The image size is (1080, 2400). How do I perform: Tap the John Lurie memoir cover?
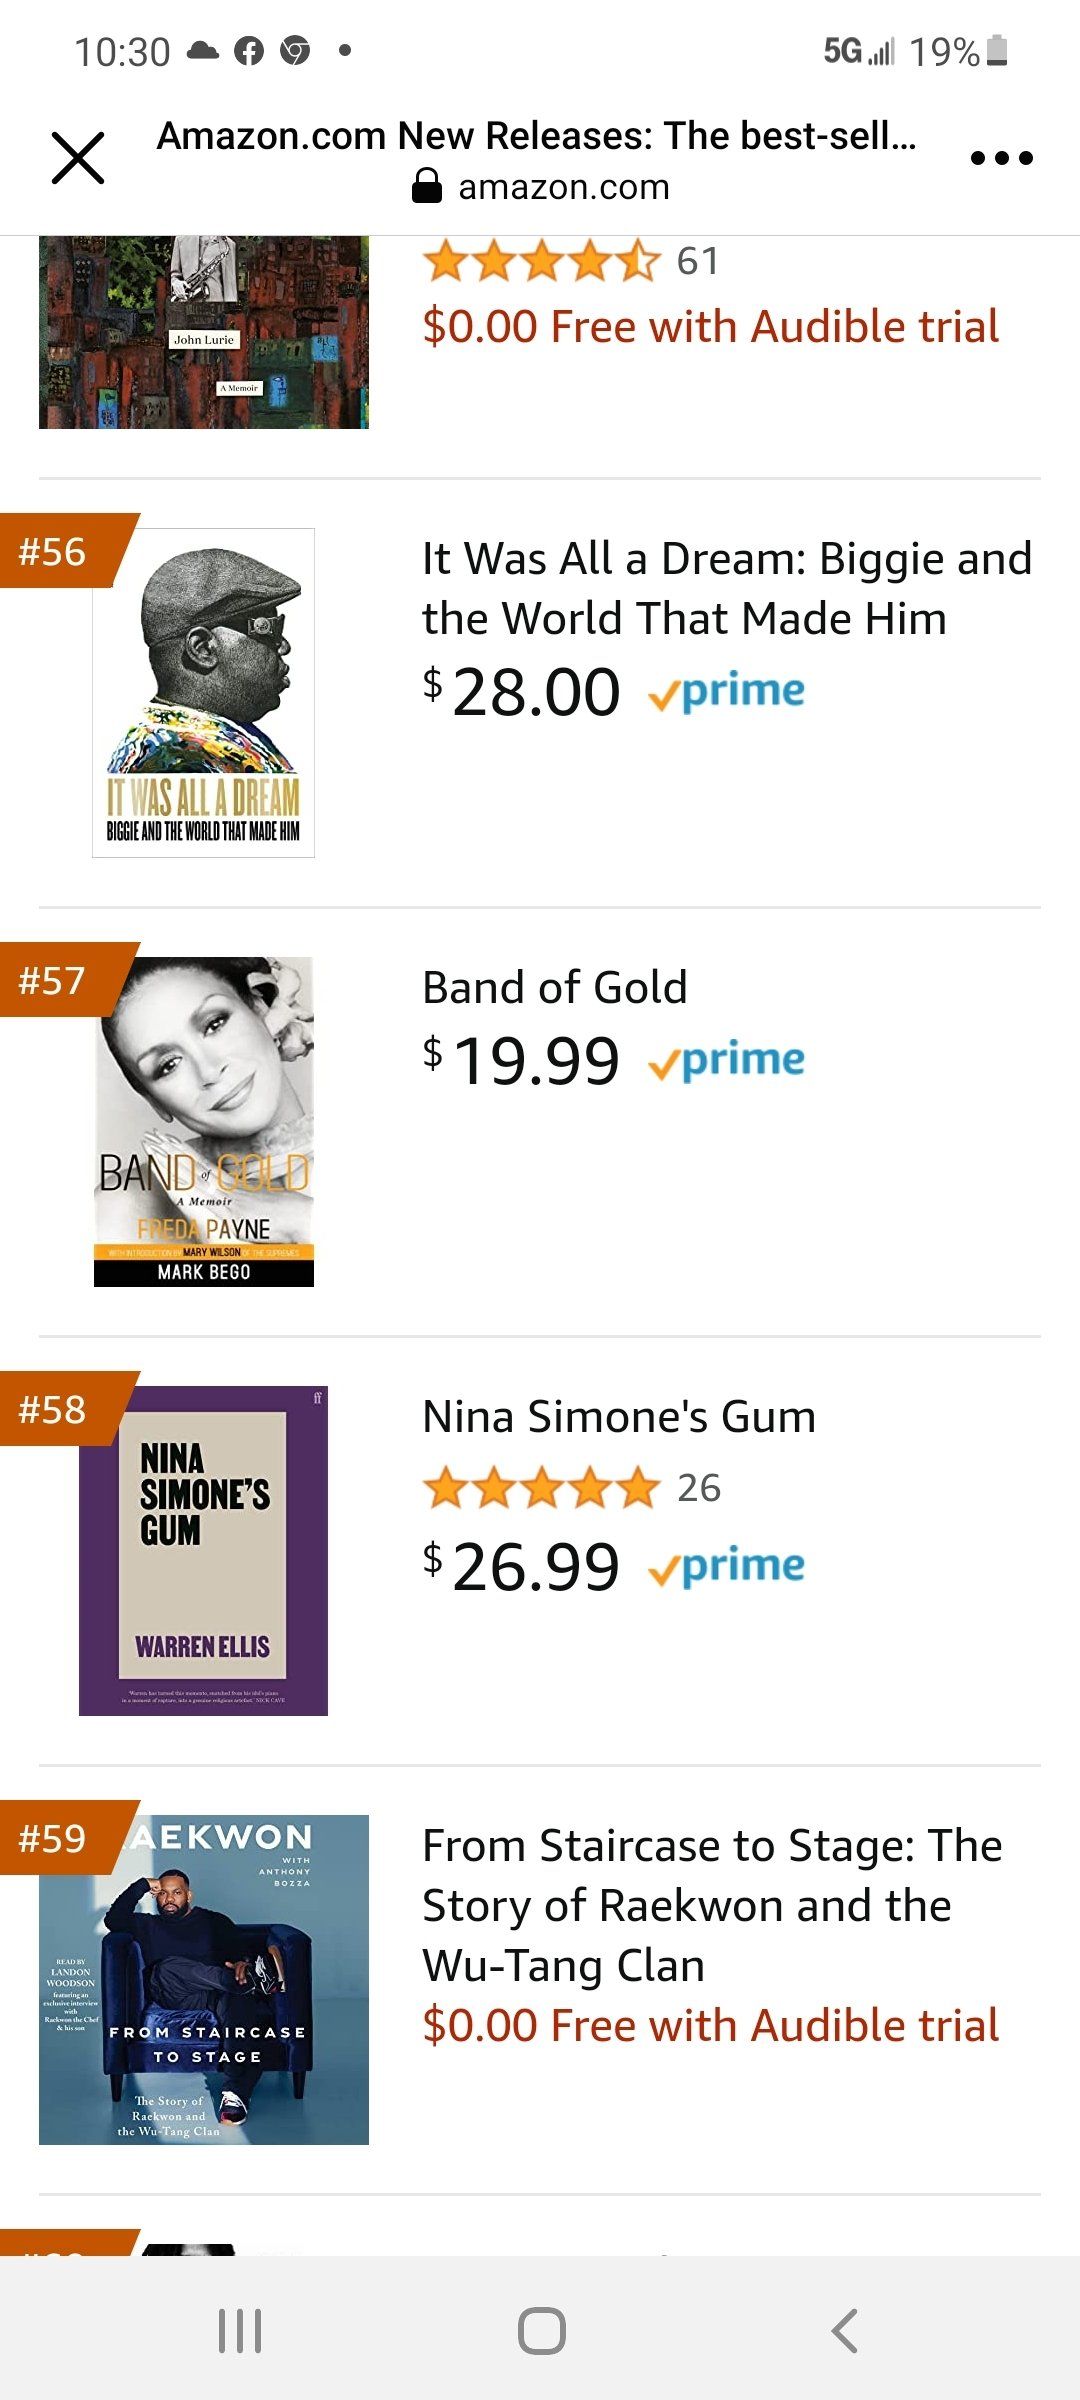coord(204,333)
